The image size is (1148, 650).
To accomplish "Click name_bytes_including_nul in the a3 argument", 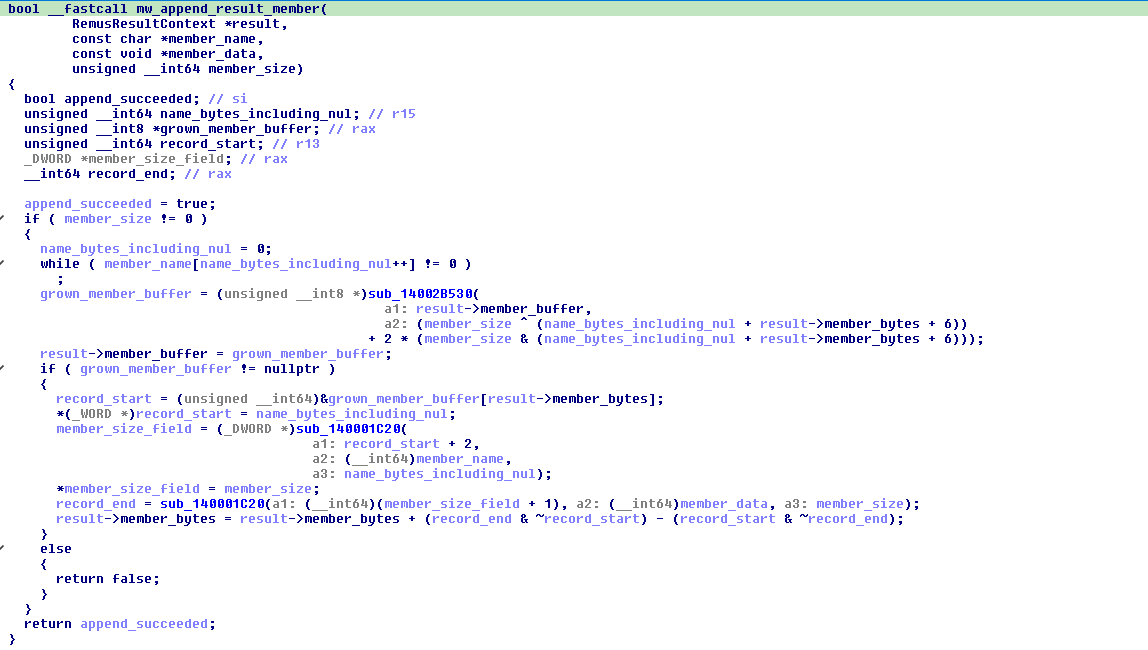I will click(440, 474).
